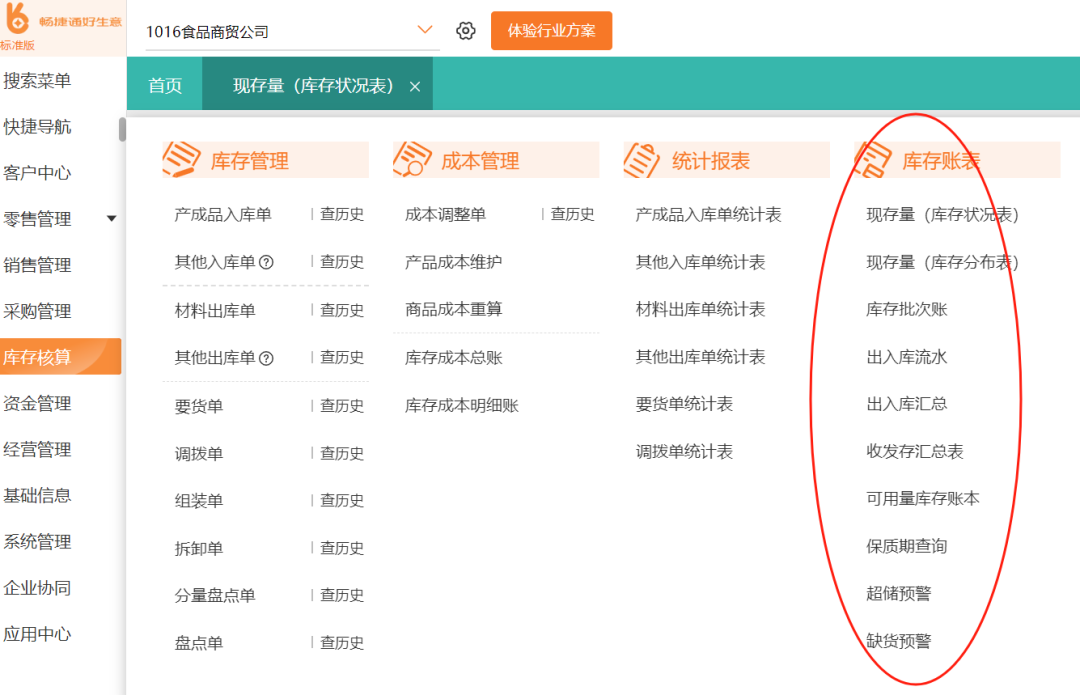This screenshot has height=695, width=1080.
Task: Open 应用中心 in sidebar
Action: [37, 634]
